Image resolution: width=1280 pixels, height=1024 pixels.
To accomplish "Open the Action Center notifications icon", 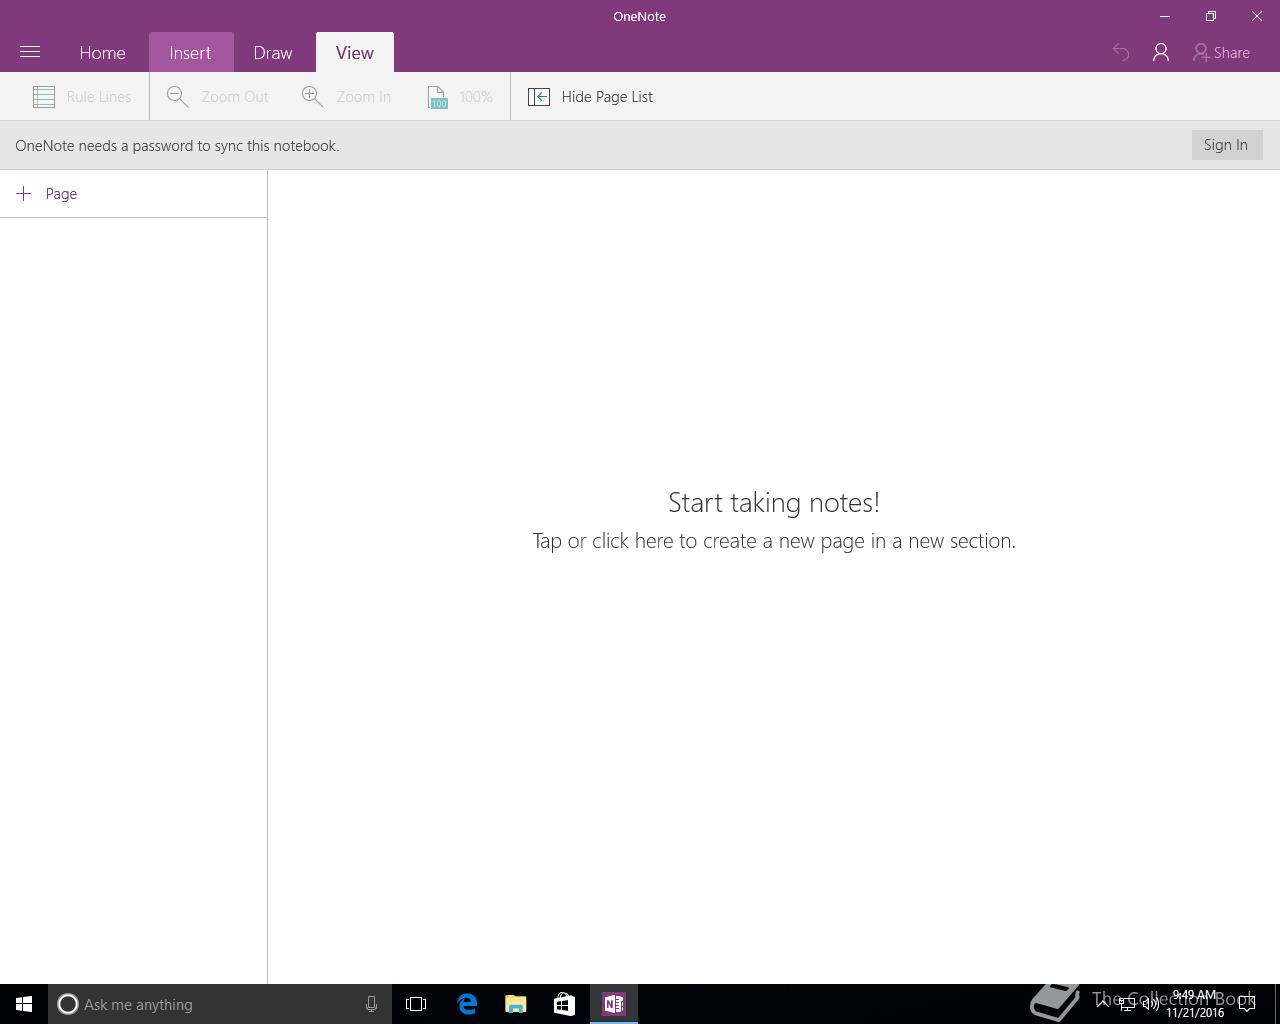I will (1247, 1004).
